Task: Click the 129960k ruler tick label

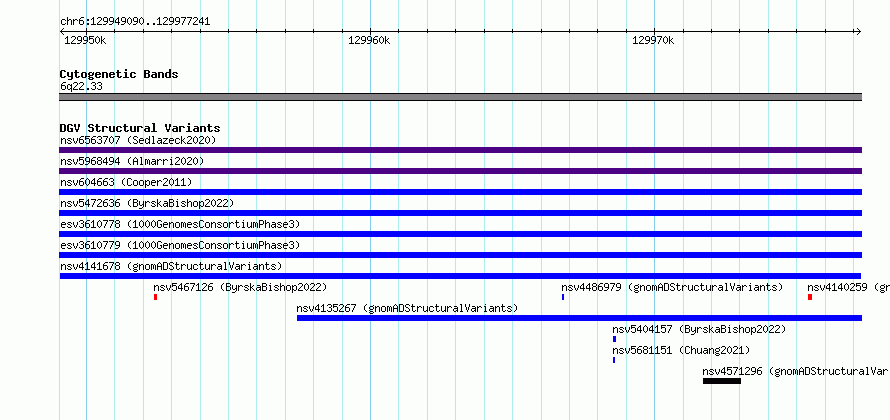Action: point(369,40)
